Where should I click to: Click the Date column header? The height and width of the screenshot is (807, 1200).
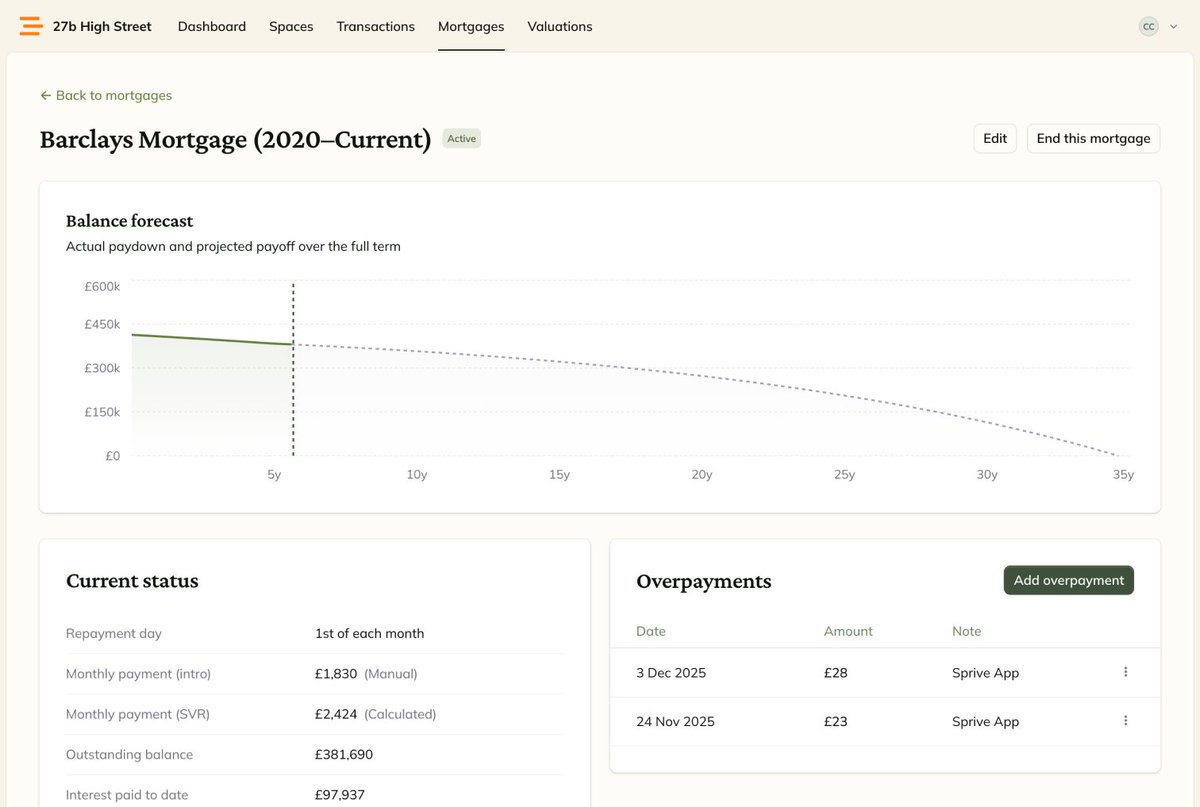click(x=651, y=631)
